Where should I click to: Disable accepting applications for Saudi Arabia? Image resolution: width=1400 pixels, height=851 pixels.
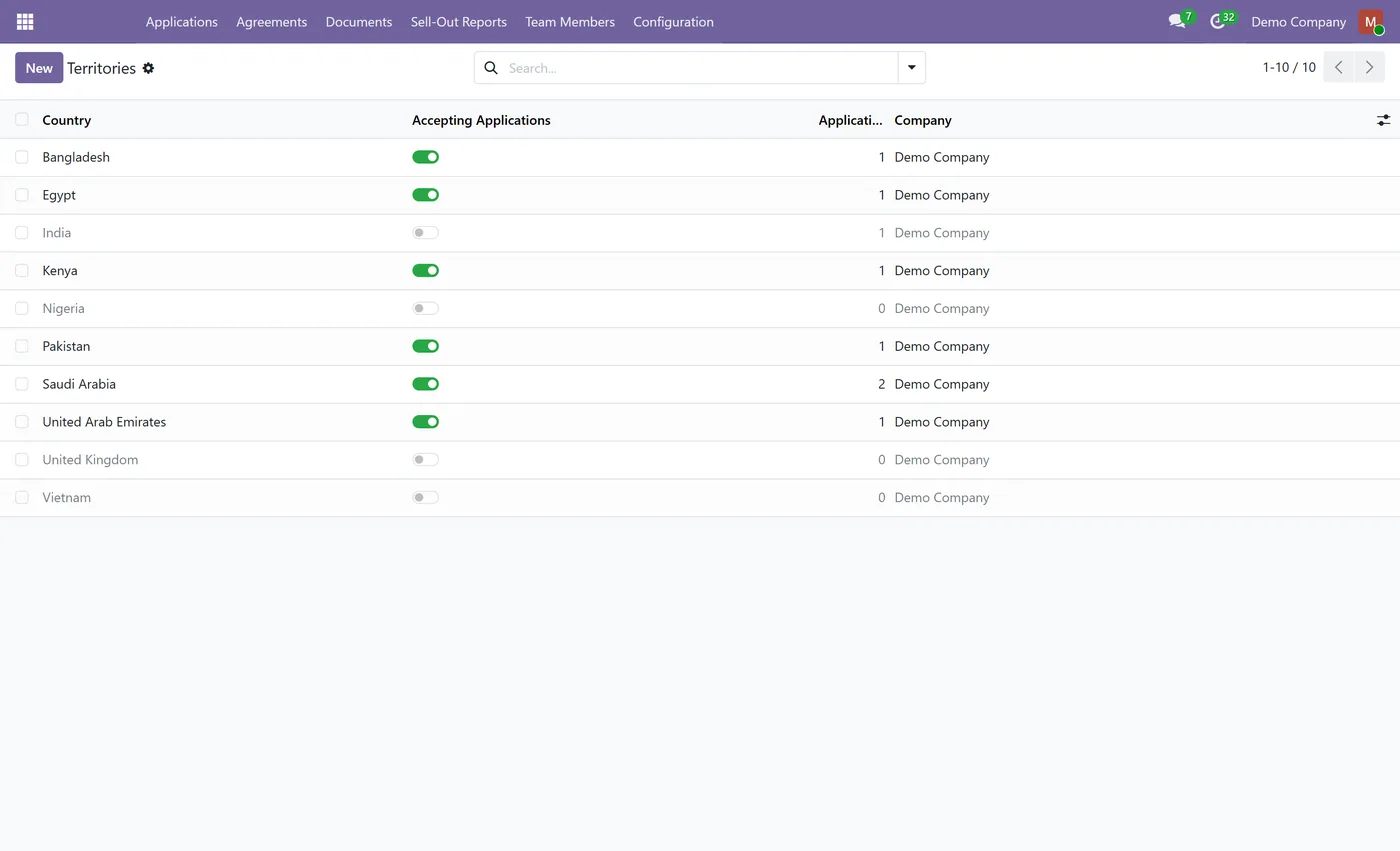point(425,384)
